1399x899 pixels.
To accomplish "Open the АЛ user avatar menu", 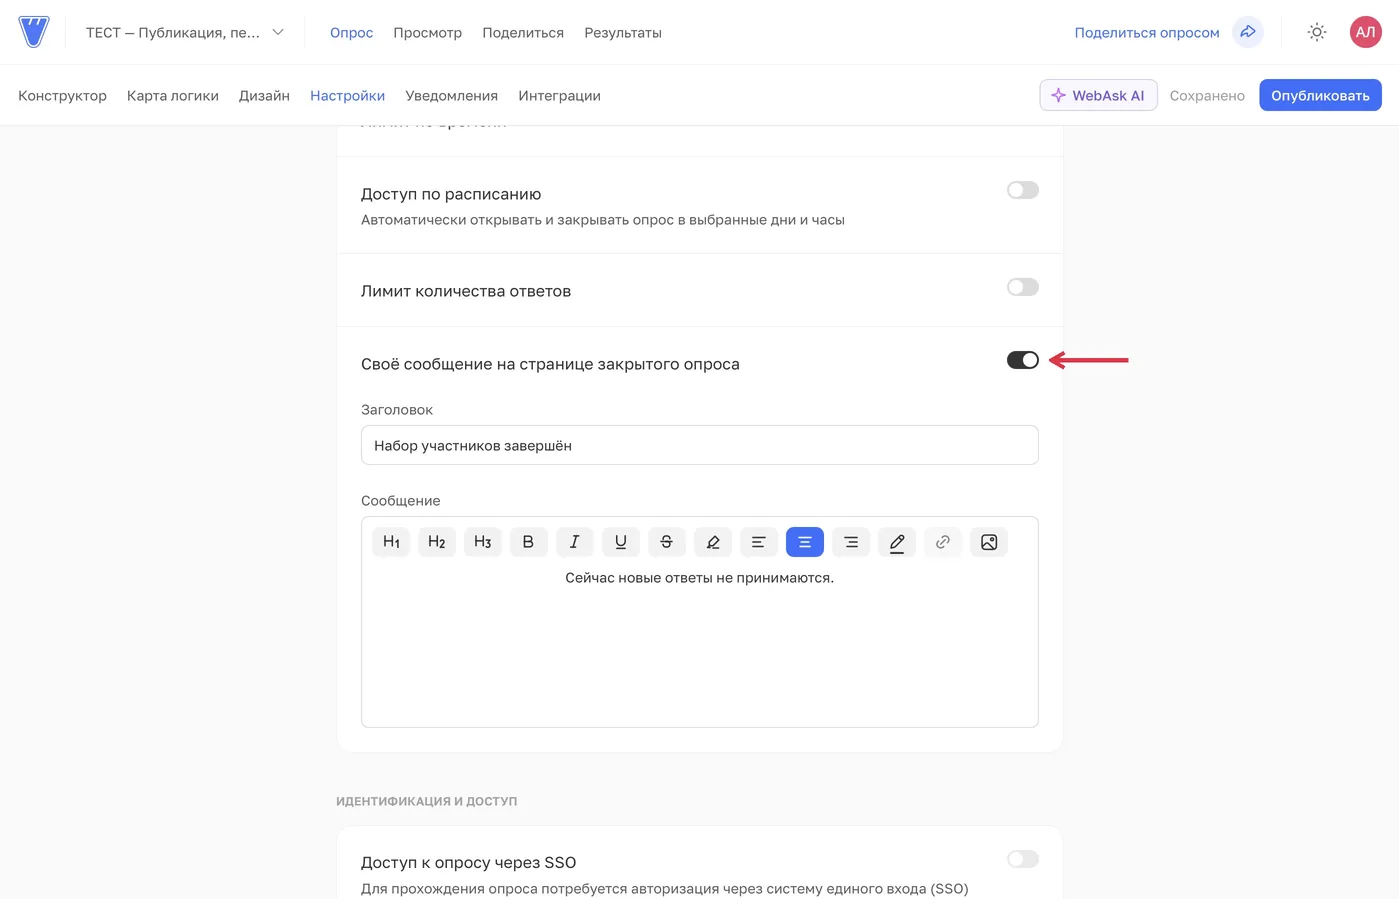I will [1365, 32].
